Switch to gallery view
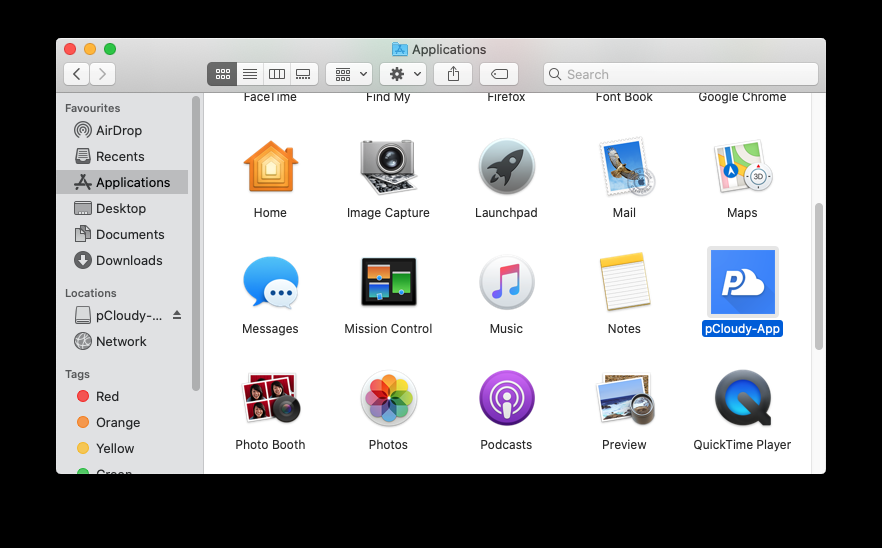 click(304, 74)
